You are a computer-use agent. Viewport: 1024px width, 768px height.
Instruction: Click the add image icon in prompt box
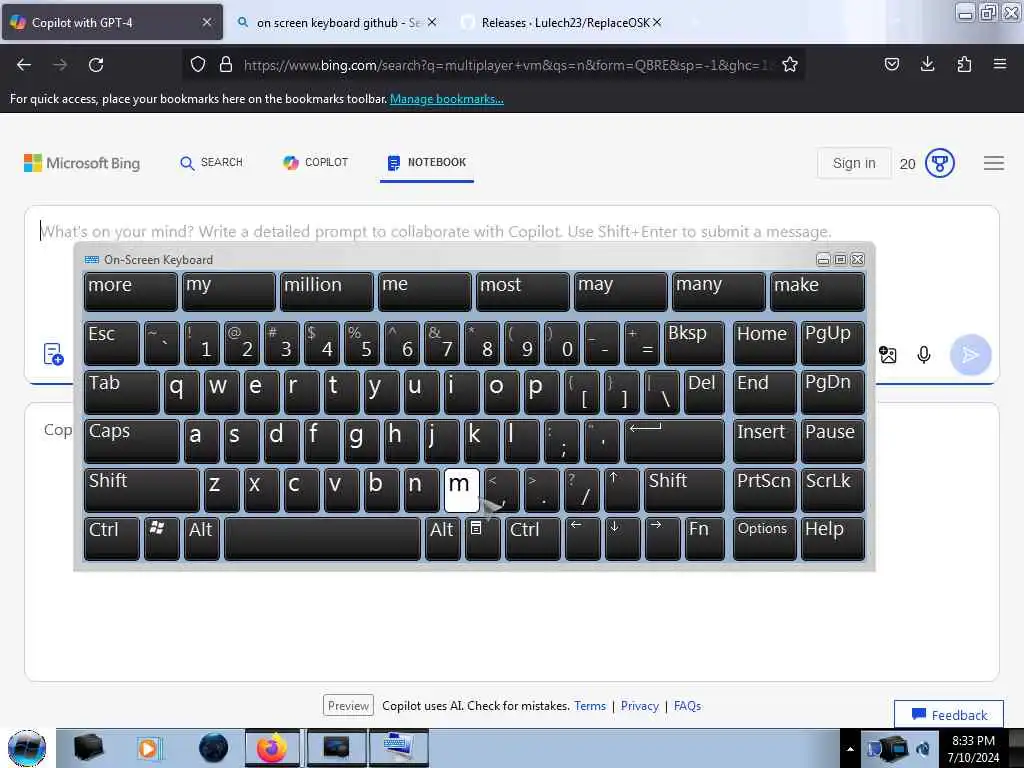[888, 355]
